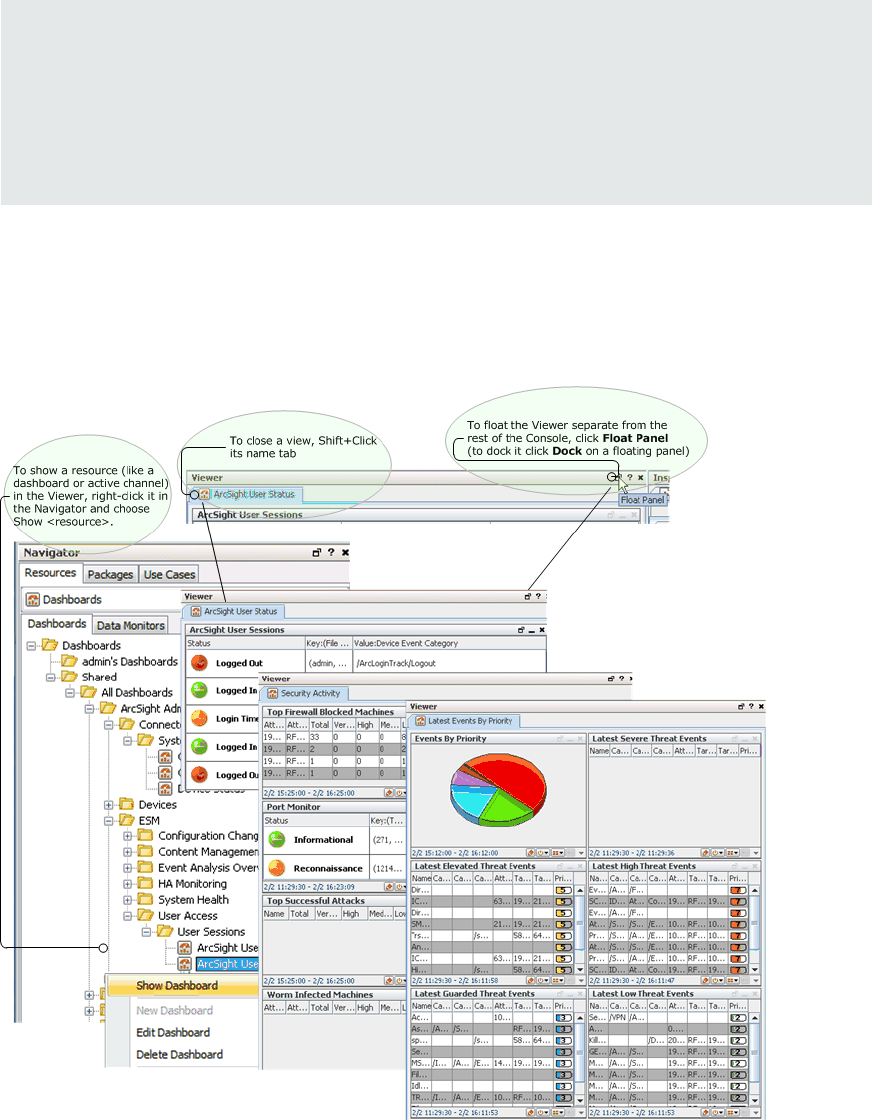Image resolution: width=872 pixels, height=1120 pixels.
Task: Collapse the ESM folder
Action: point(109,820)
